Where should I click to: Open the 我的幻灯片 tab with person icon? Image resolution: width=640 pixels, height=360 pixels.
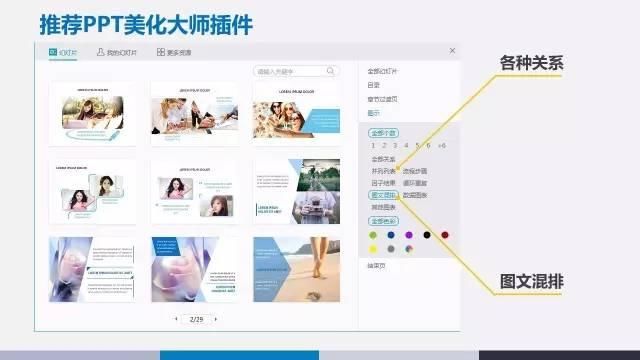(x=117, y=52)
